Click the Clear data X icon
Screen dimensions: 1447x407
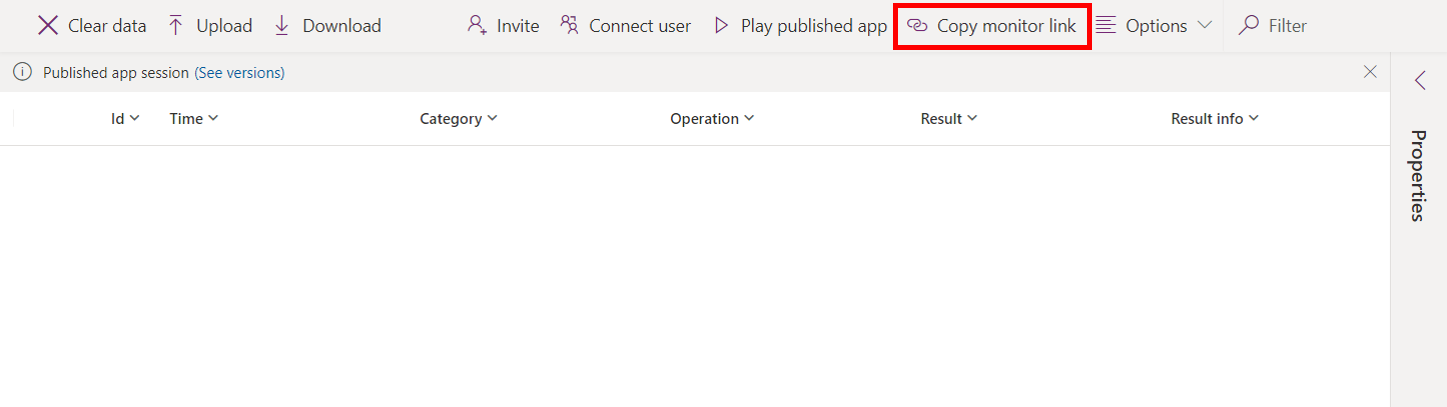47,26
